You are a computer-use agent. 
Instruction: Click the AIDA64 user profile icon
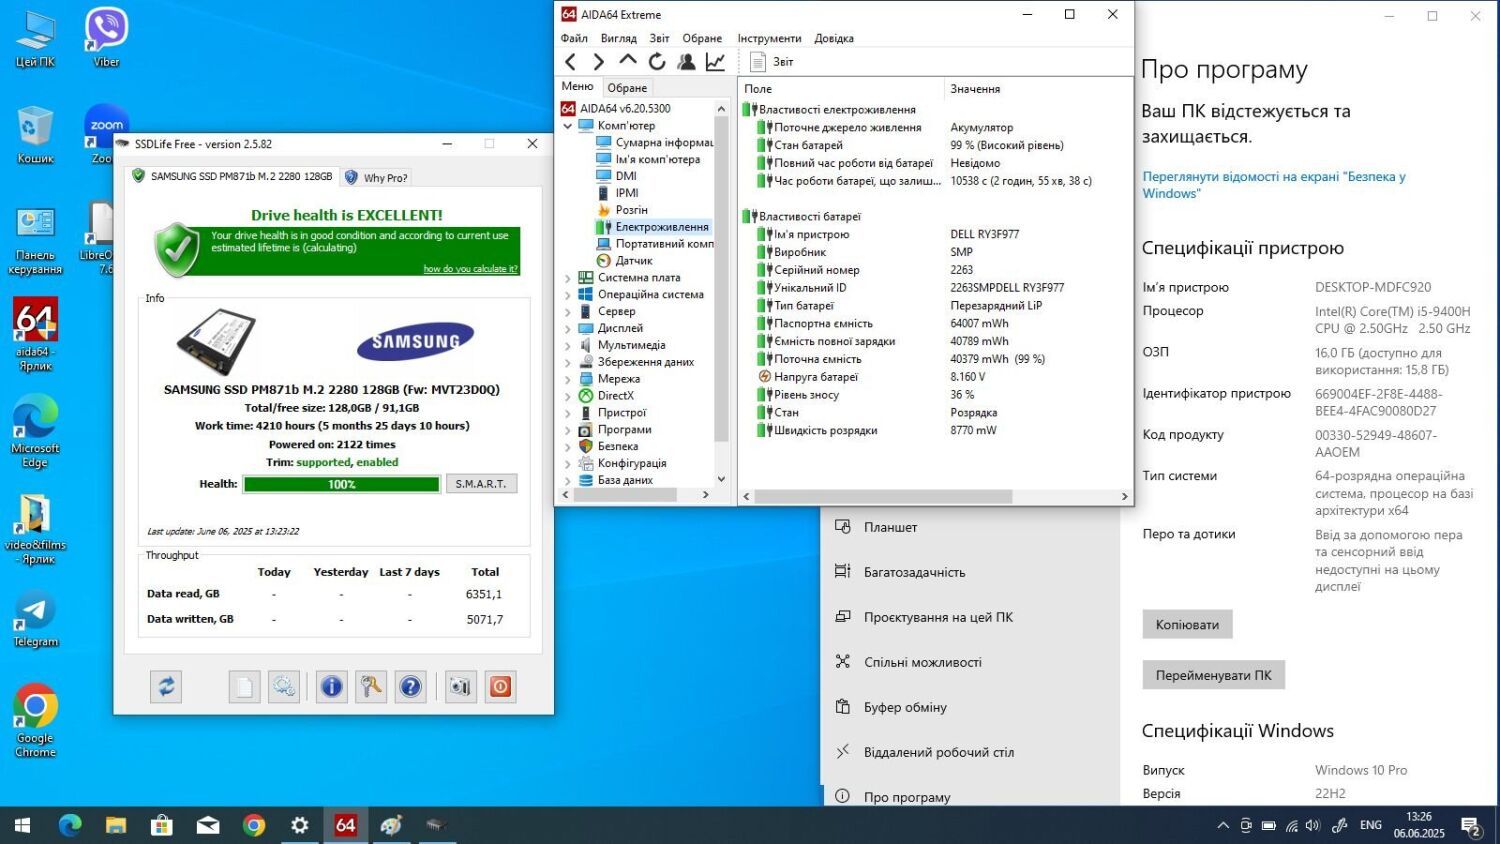click(x=686, y=62)
